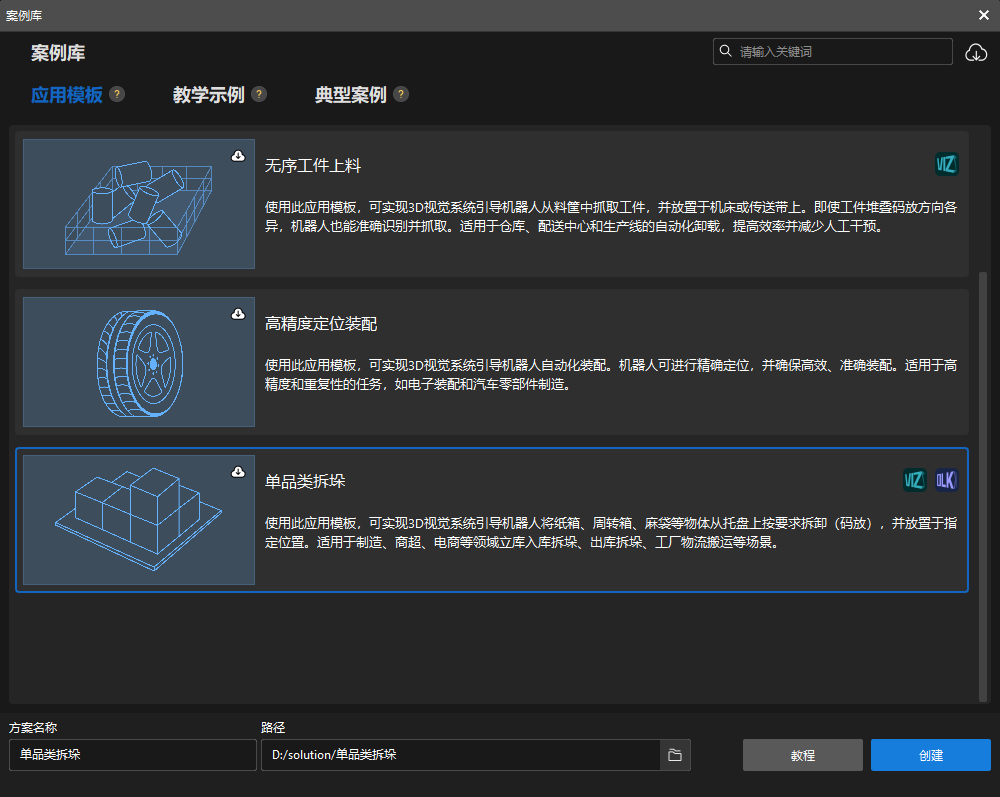Click the download cloud on 单品类拆垛 thumbnail
This screenshot has width=1000, height=797.
[x=238, y=471]
